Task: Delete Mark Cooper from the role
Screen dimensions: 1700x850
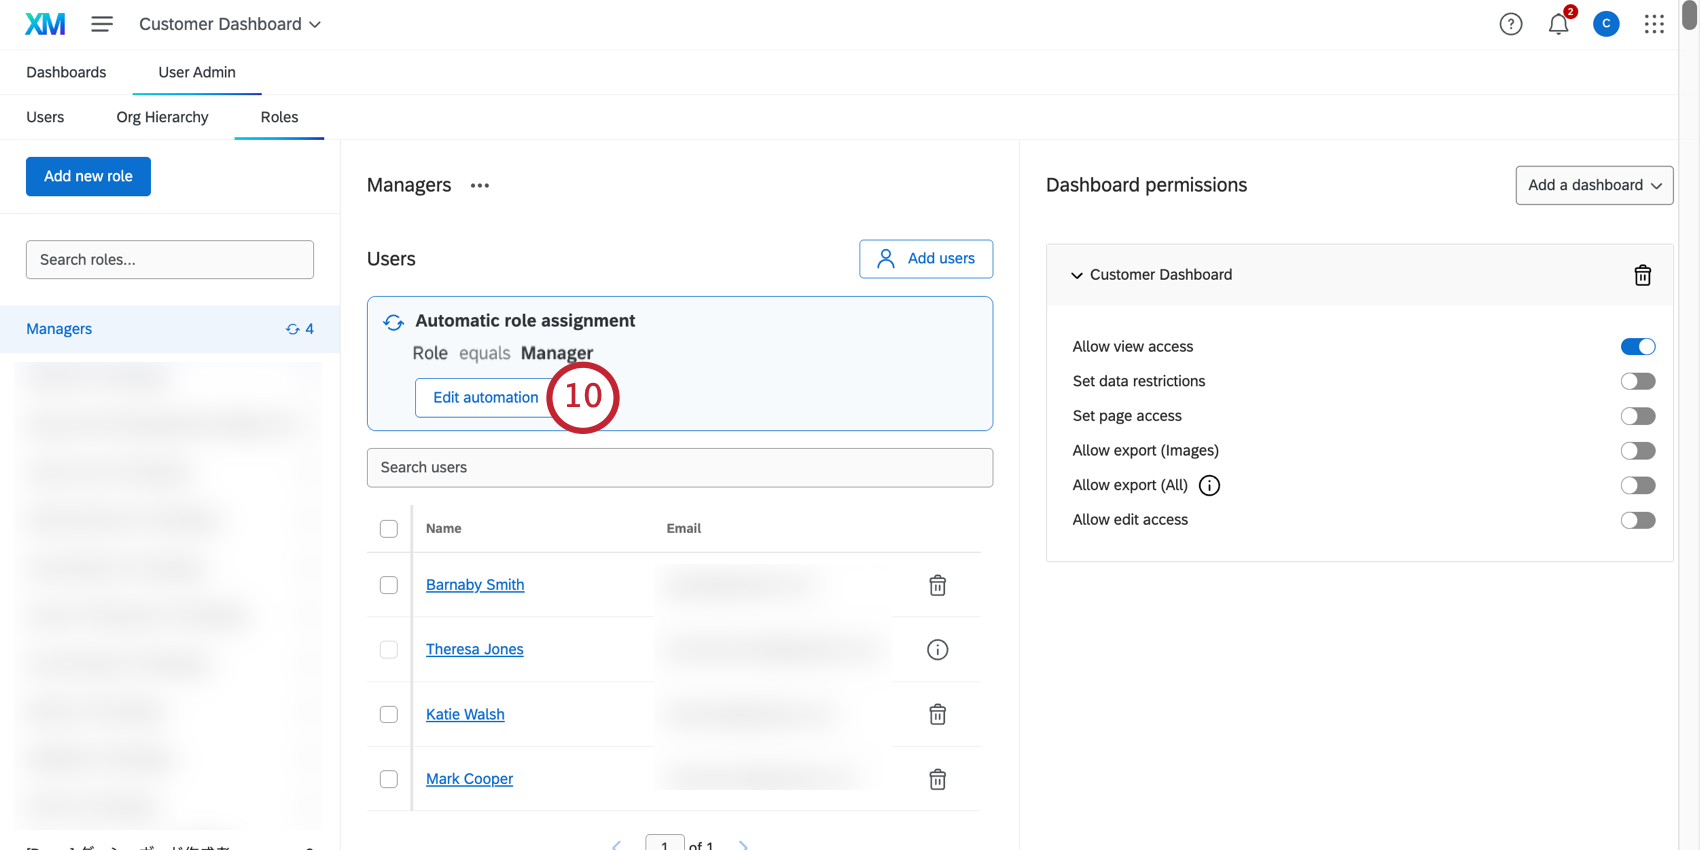Action: point(937,779)
